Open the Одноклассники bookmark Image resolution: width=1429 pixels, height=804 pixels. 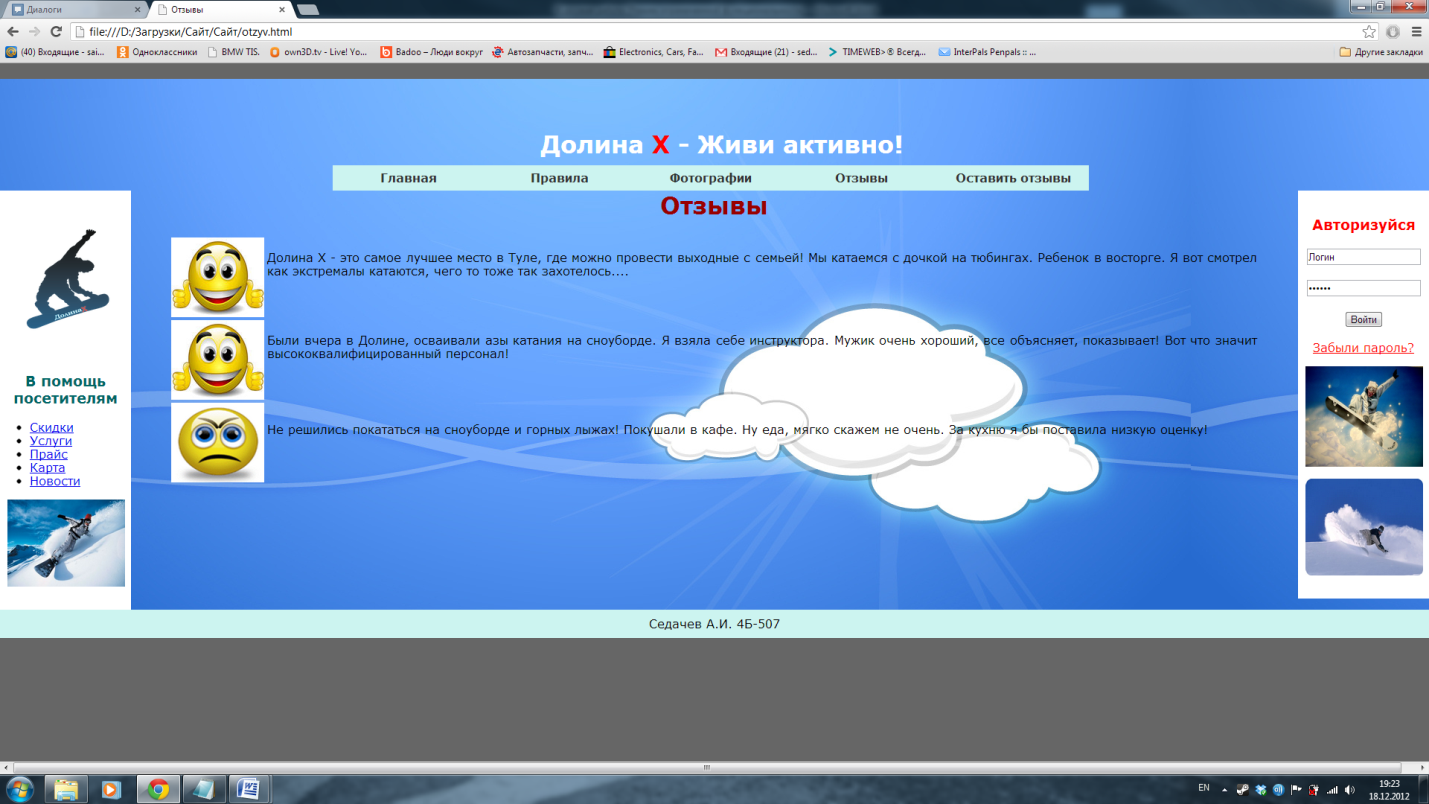[157, 52]
